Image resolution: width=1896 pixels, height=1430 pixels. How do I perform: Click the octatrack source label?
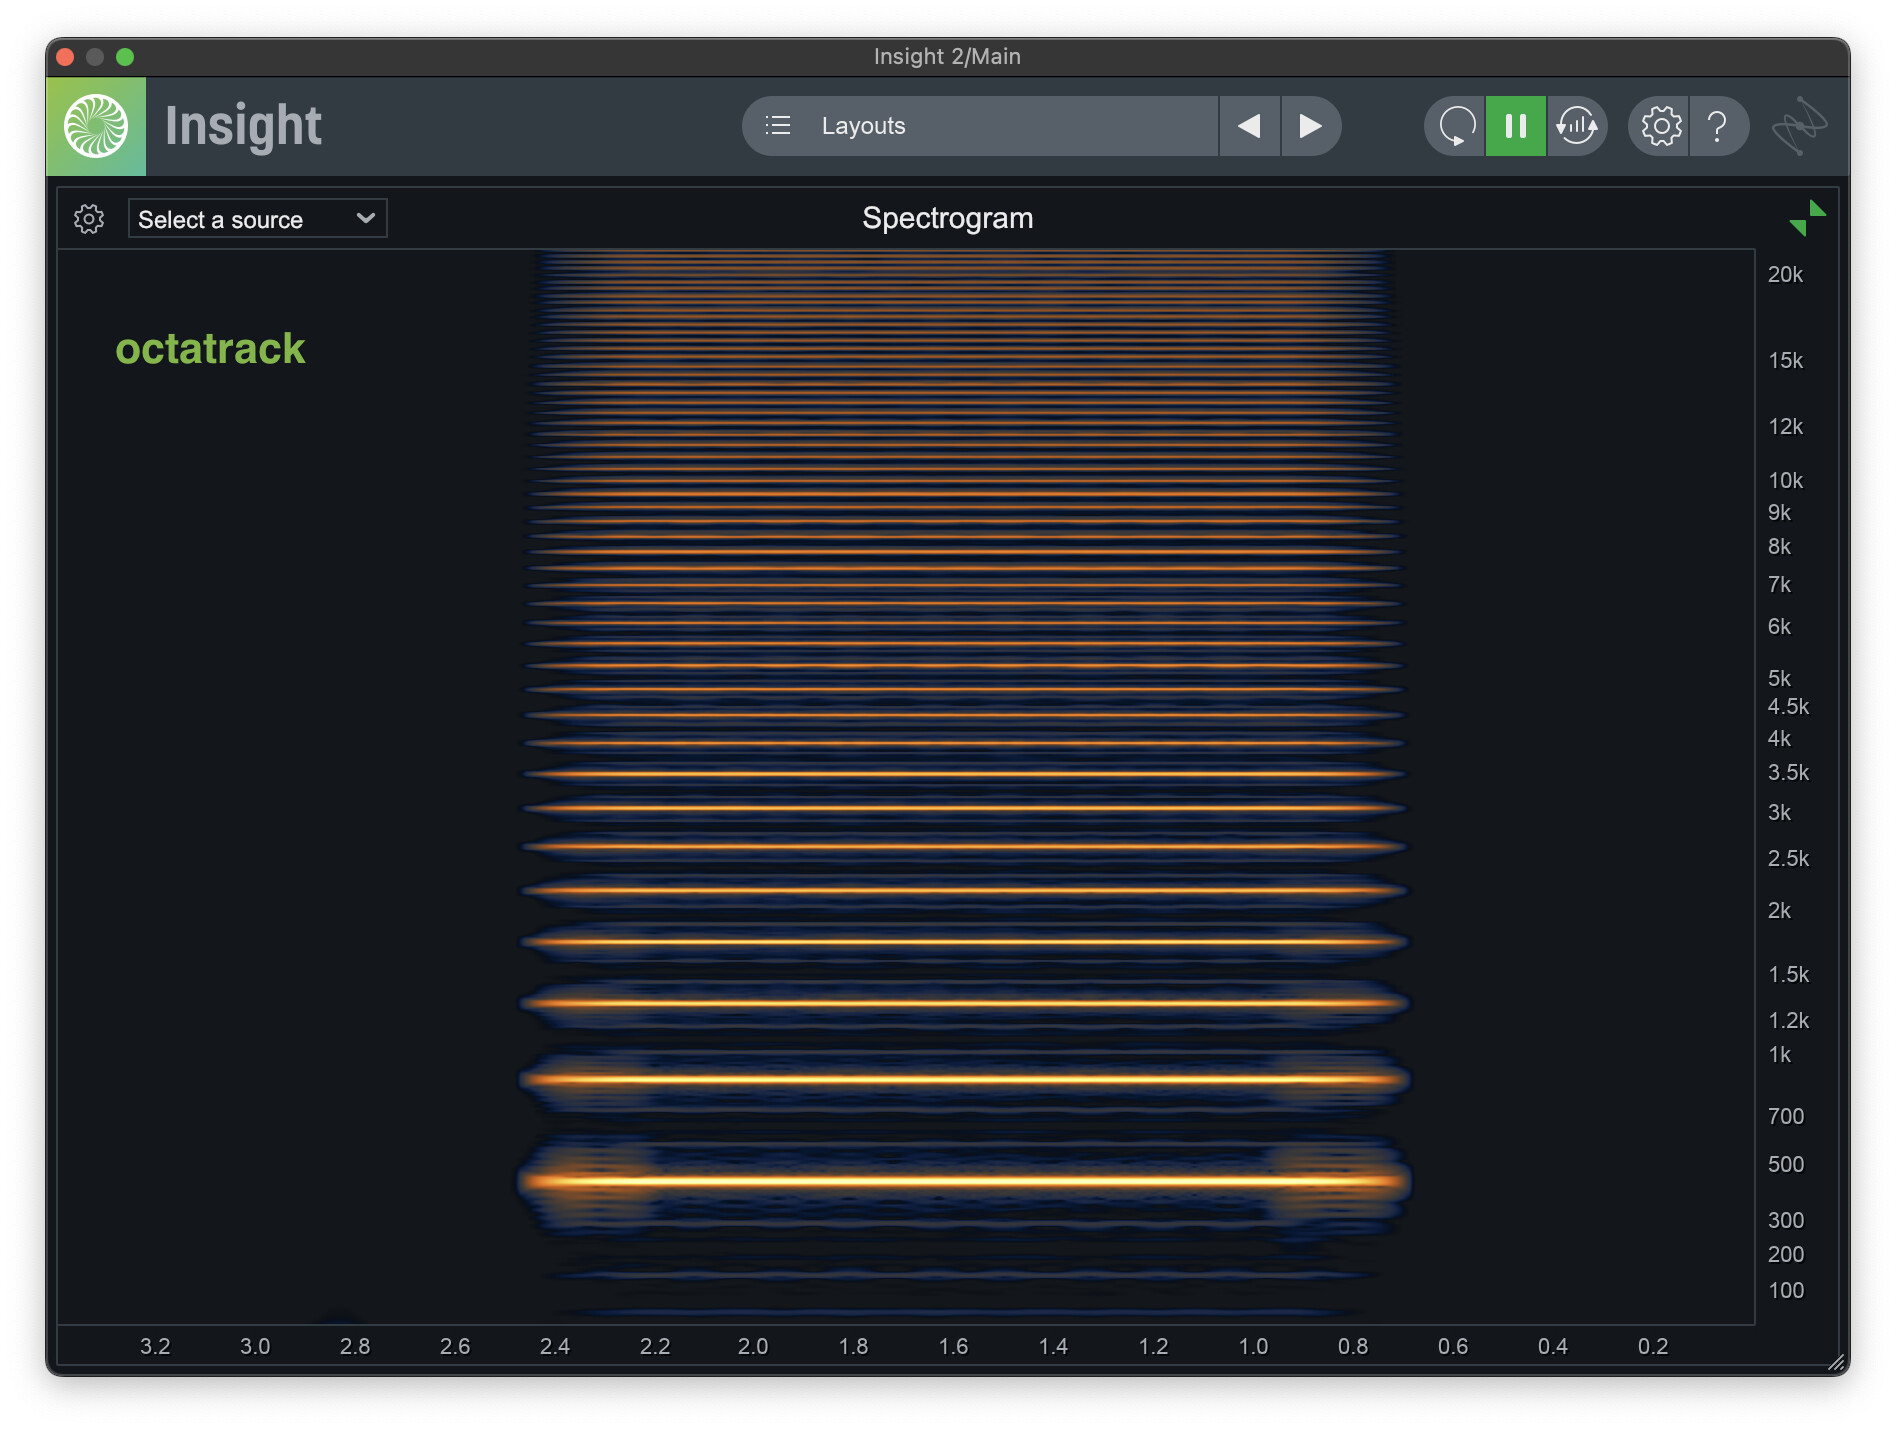tap(210, 349)
